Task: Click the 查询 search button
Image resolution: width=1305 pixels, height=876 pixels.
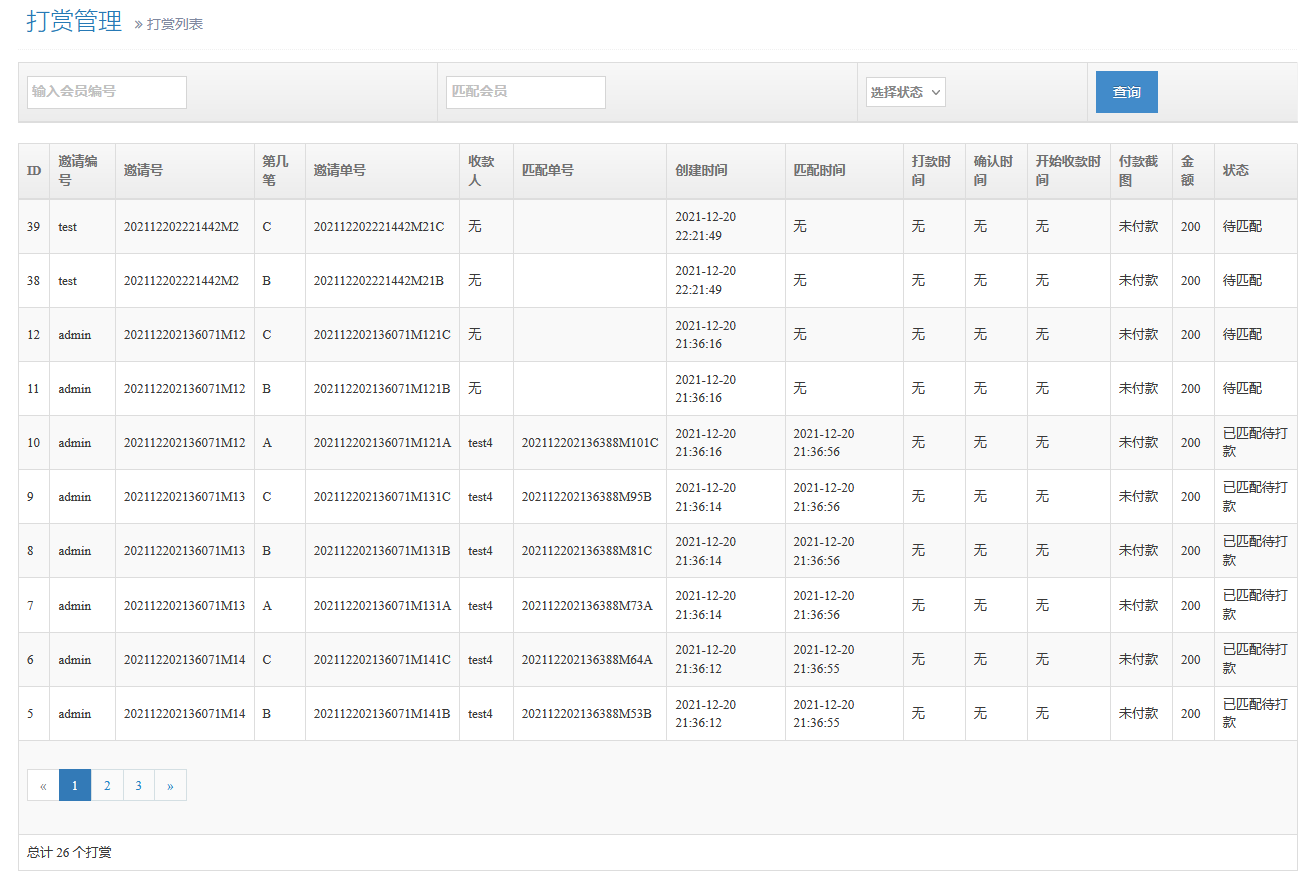Action: coord(1126,92)
